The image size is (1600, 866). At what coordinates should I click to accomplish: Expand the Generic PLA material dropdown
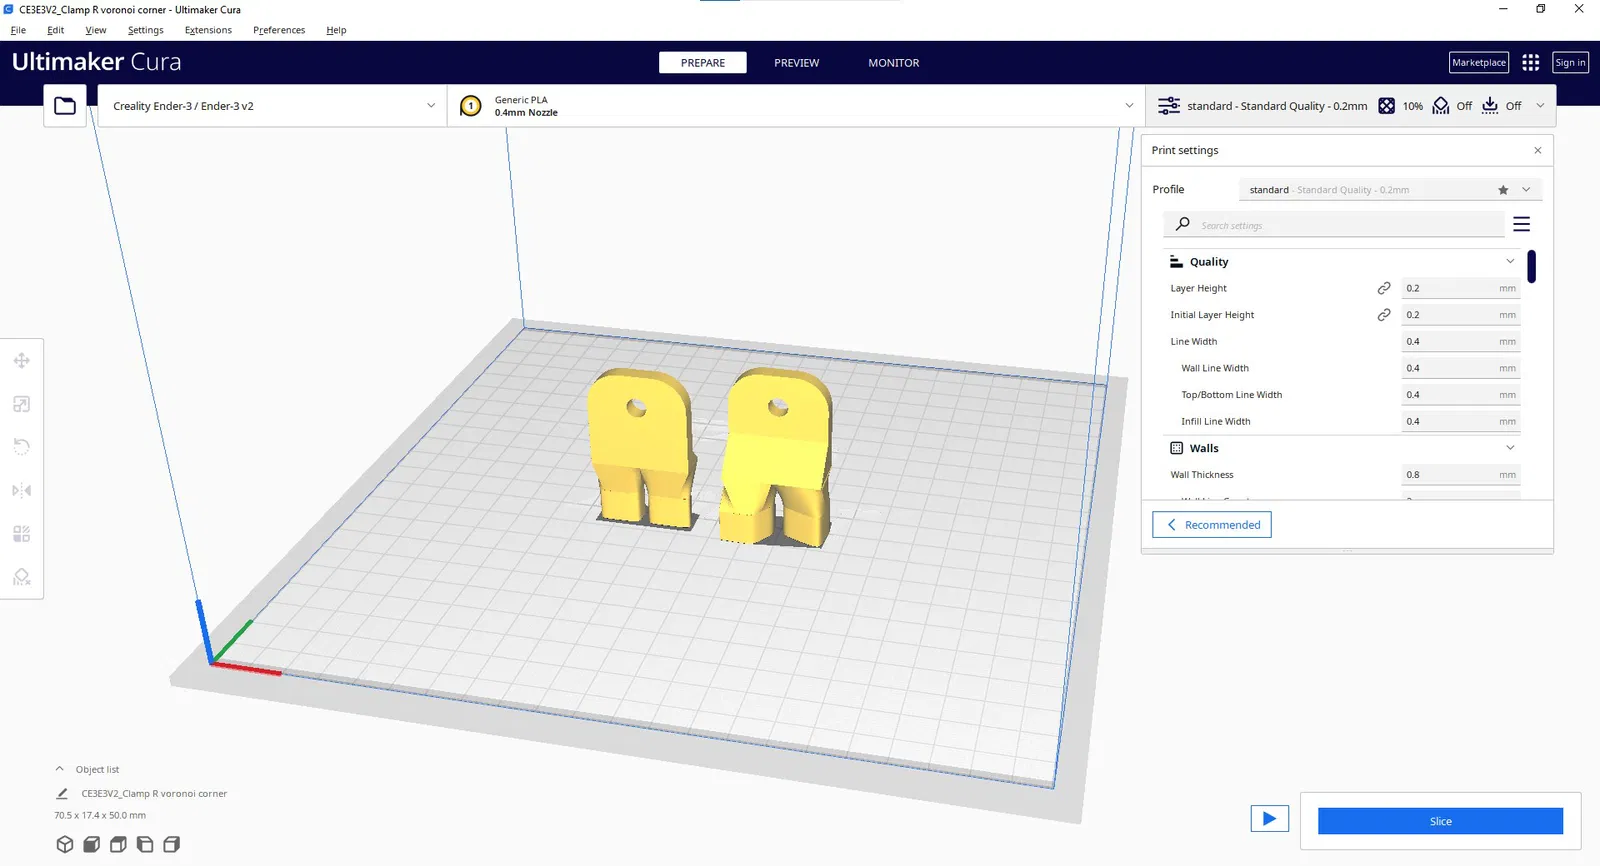[x=795, y=106]
